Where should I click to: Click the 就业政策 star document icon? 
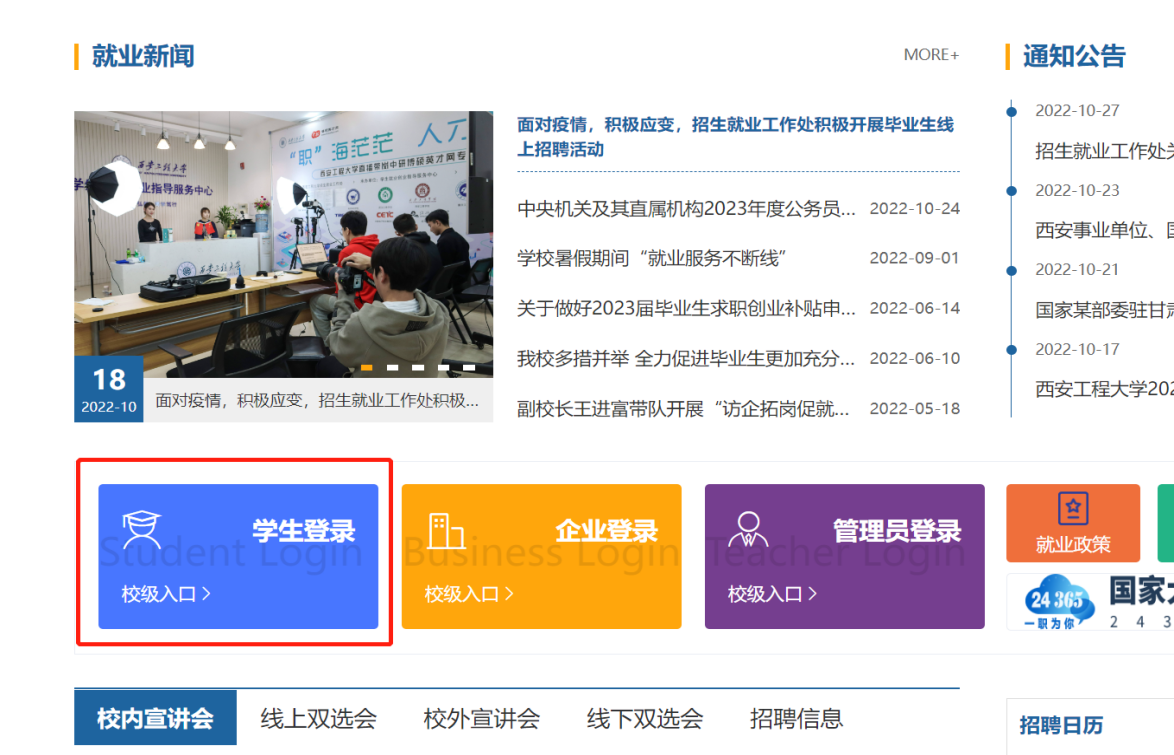tap(1073, 510)
